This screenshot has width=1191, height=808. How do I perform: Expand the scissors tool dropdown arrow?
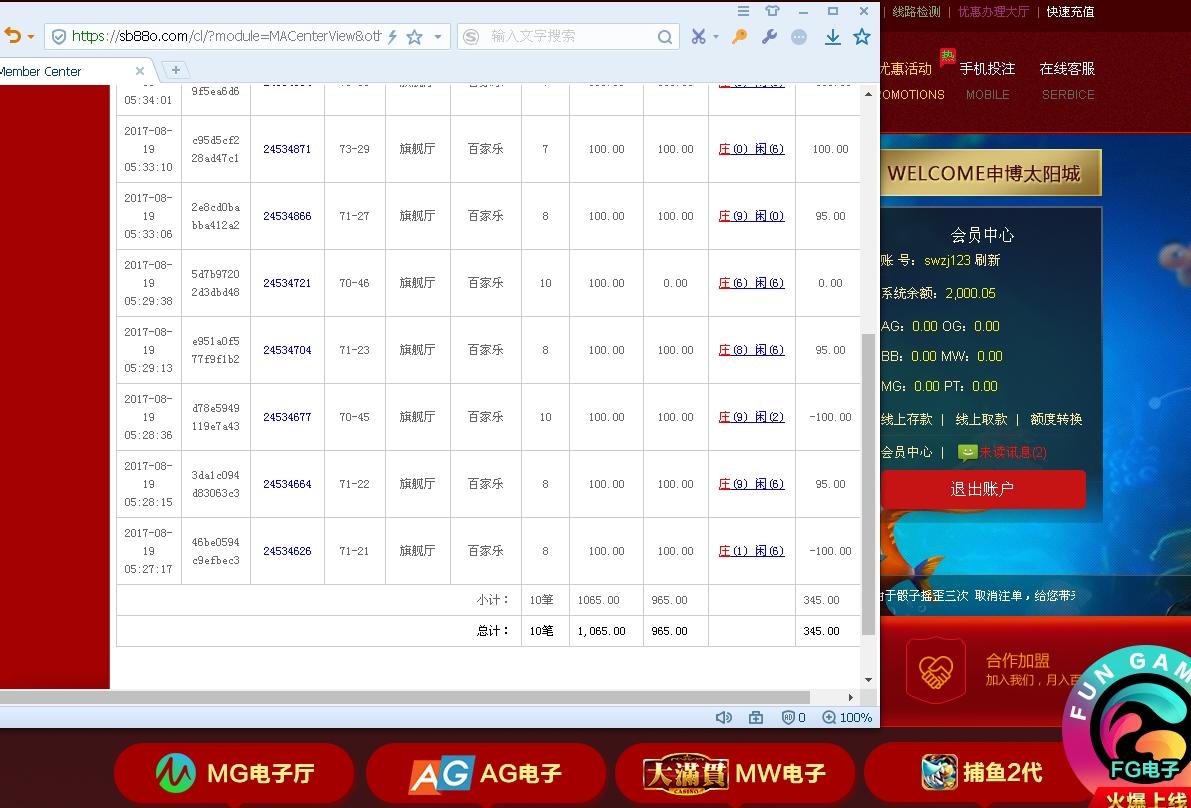click(714, 36)
